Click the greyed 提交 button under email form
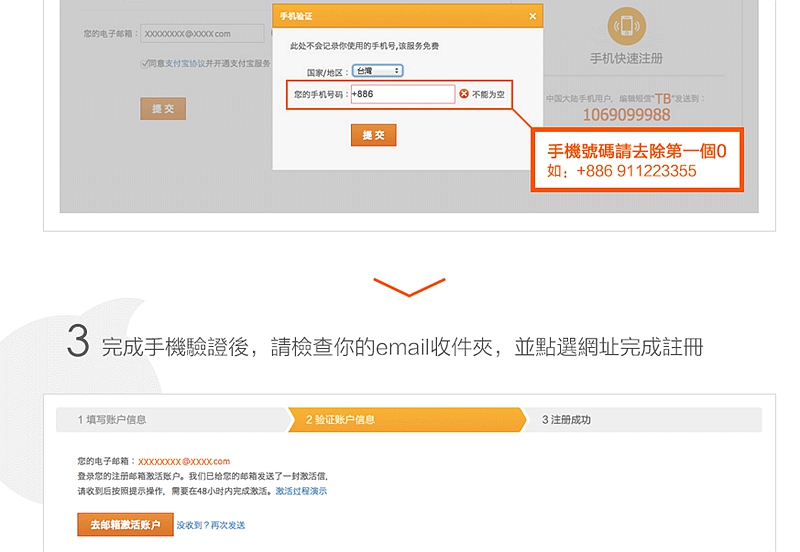The image size is (800, 552). [x=163, y=109]
